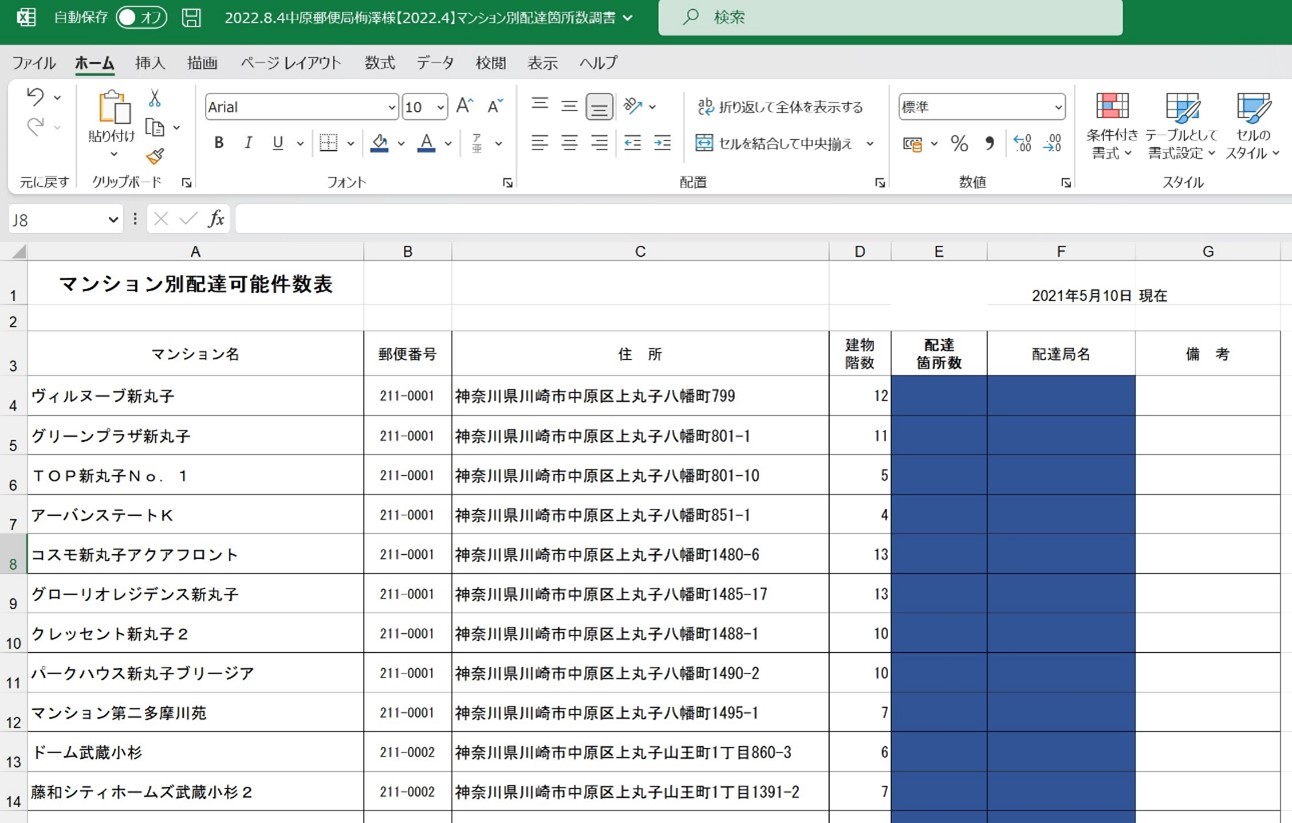Click Merge and Center (セルを結合して中央揃え)
1292x823 pixels.
774,143
